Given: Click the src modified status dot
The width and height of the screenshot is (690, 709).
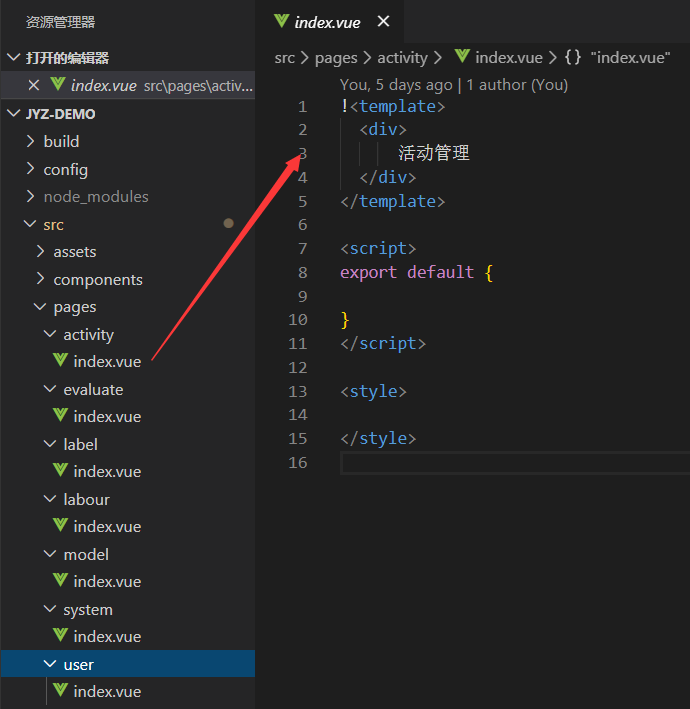Looking at the screenshot, I should [228, 223].
